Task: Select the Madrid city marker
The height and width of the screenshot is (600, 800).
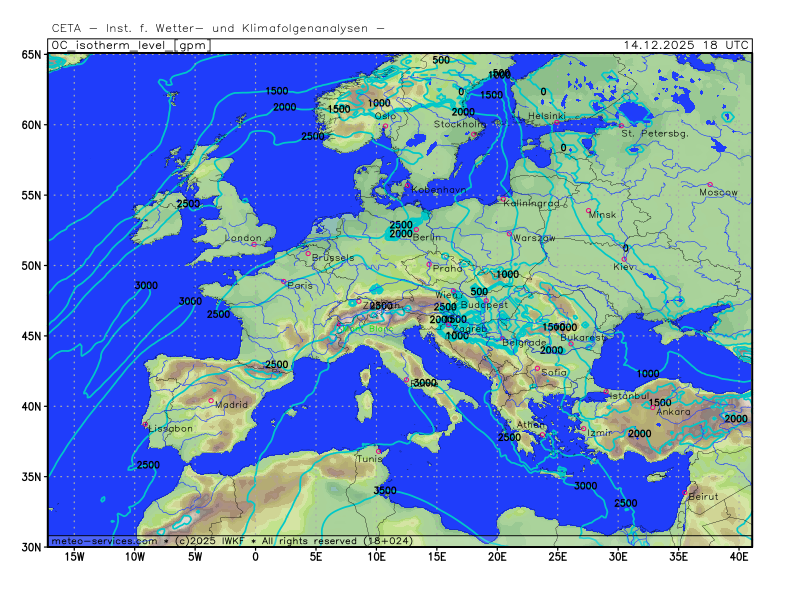Action: pos(211,401)
